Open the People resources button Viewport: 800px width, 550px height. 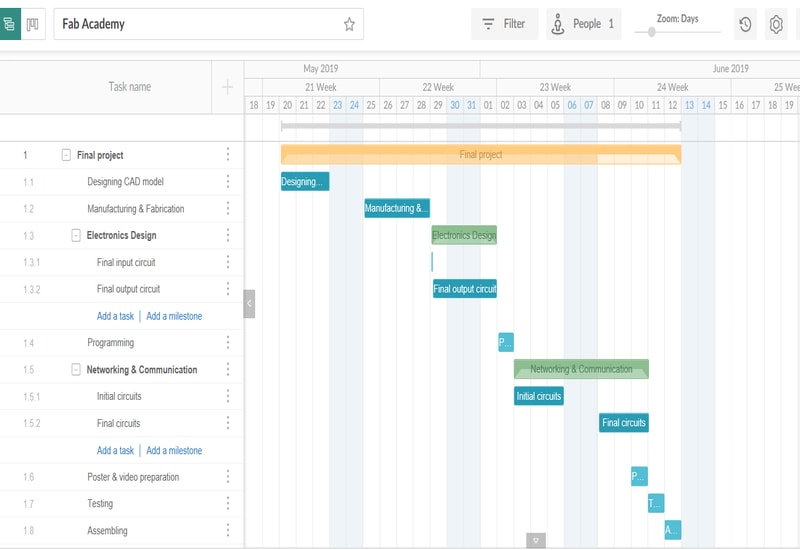coord(584,24)
